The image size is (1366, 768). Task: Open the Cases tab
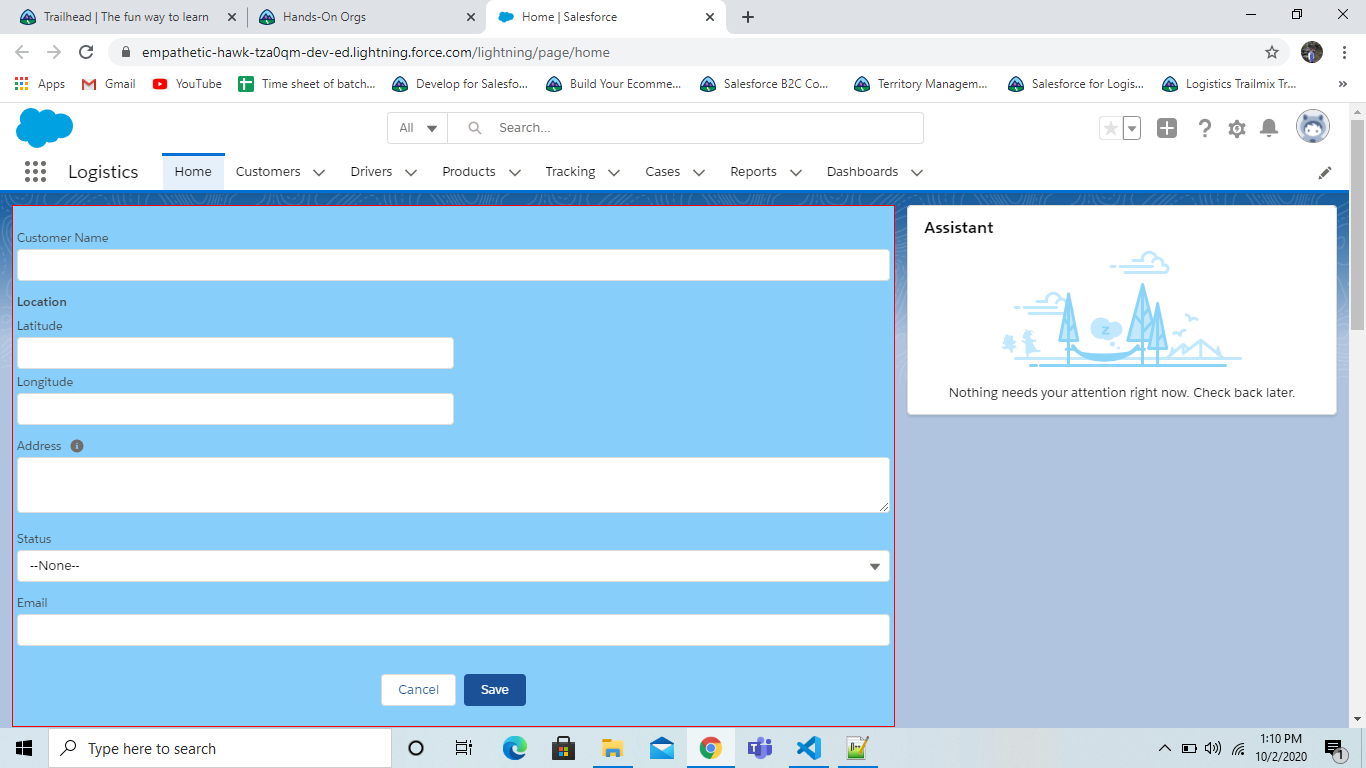[663, 172]
